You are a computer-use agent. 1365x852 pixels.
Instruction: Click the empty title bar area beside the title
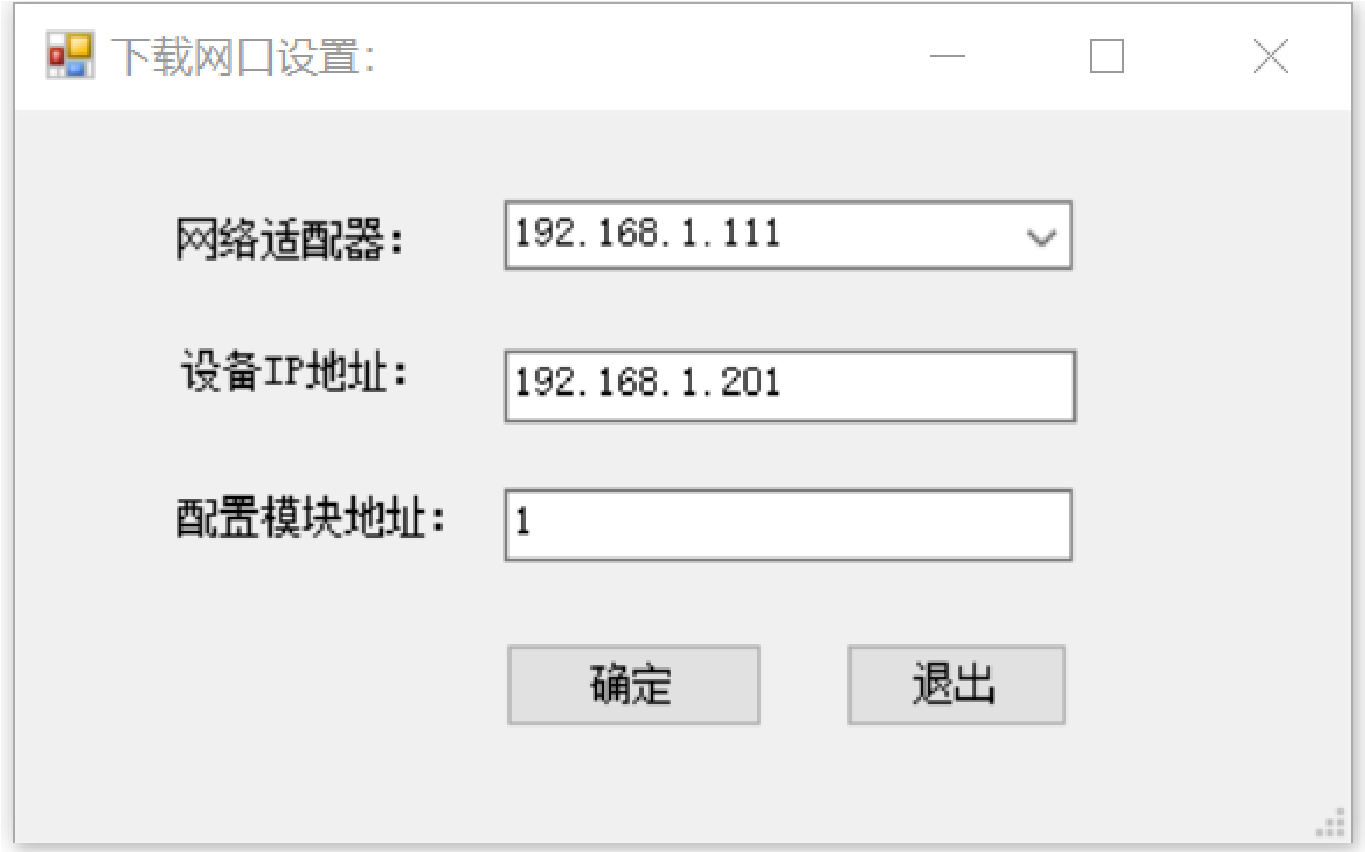(x=640, y=57)
